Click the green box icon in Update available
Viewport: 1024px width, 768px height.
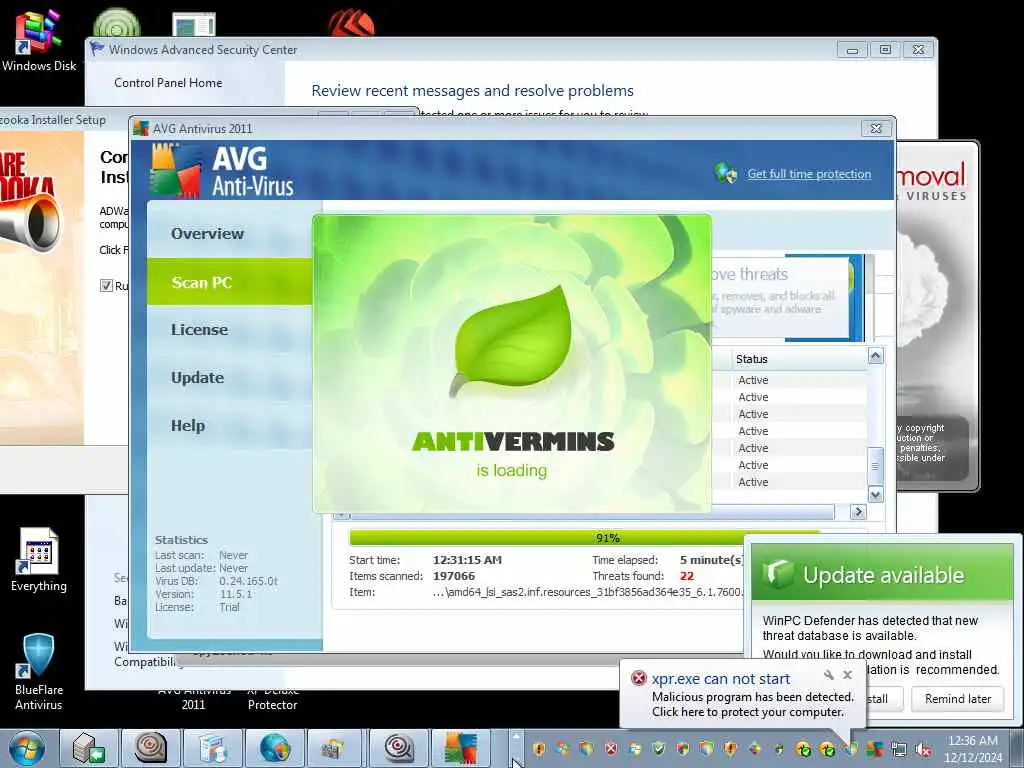pyautogui.click(x=778, y=573)
